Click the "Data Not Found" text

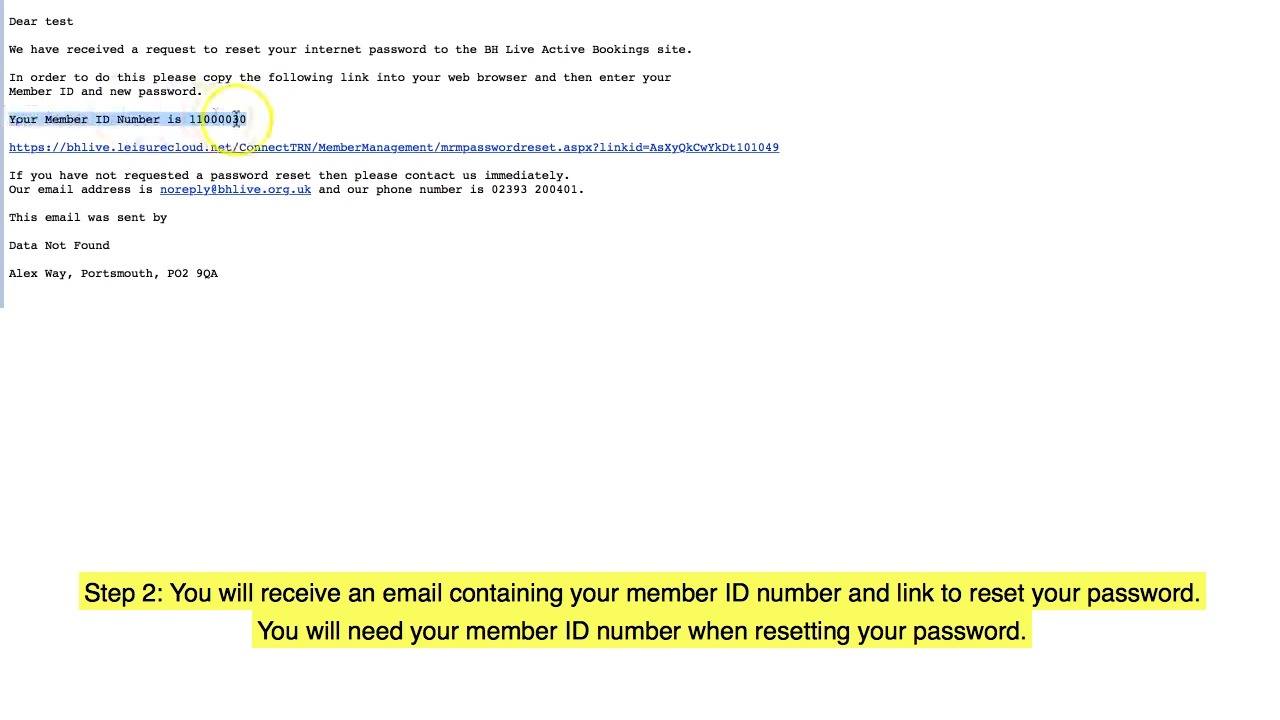(59, 246)
